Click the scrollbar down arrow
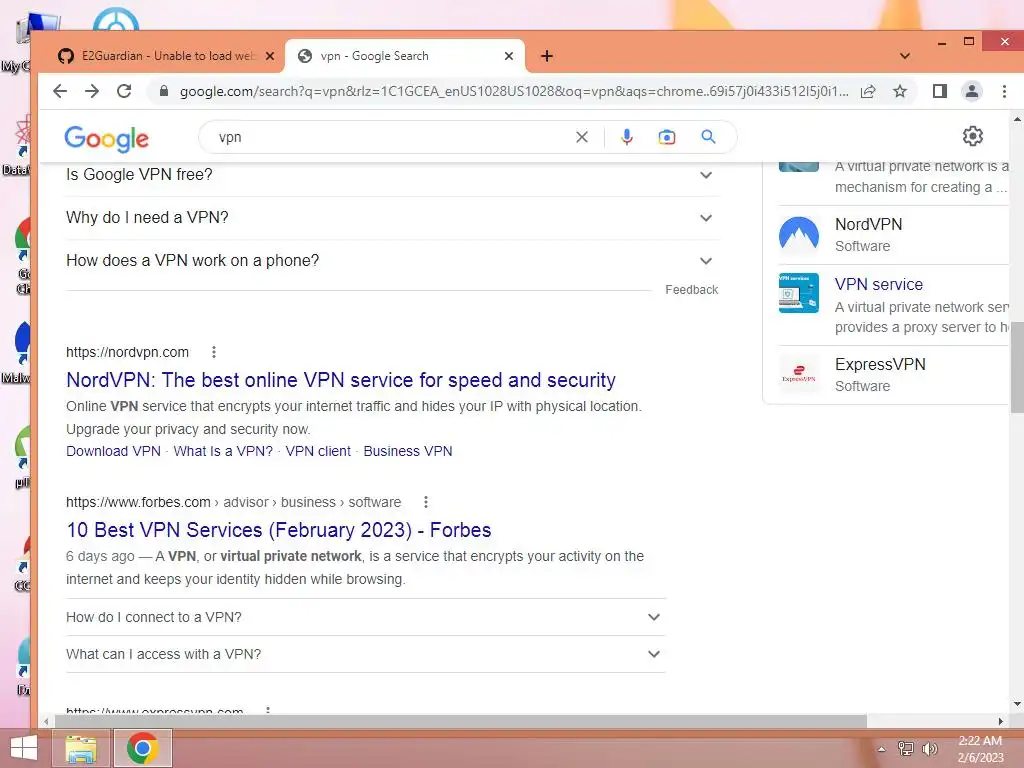Screen dimensions: 1024x768 tap(1017, 704)
